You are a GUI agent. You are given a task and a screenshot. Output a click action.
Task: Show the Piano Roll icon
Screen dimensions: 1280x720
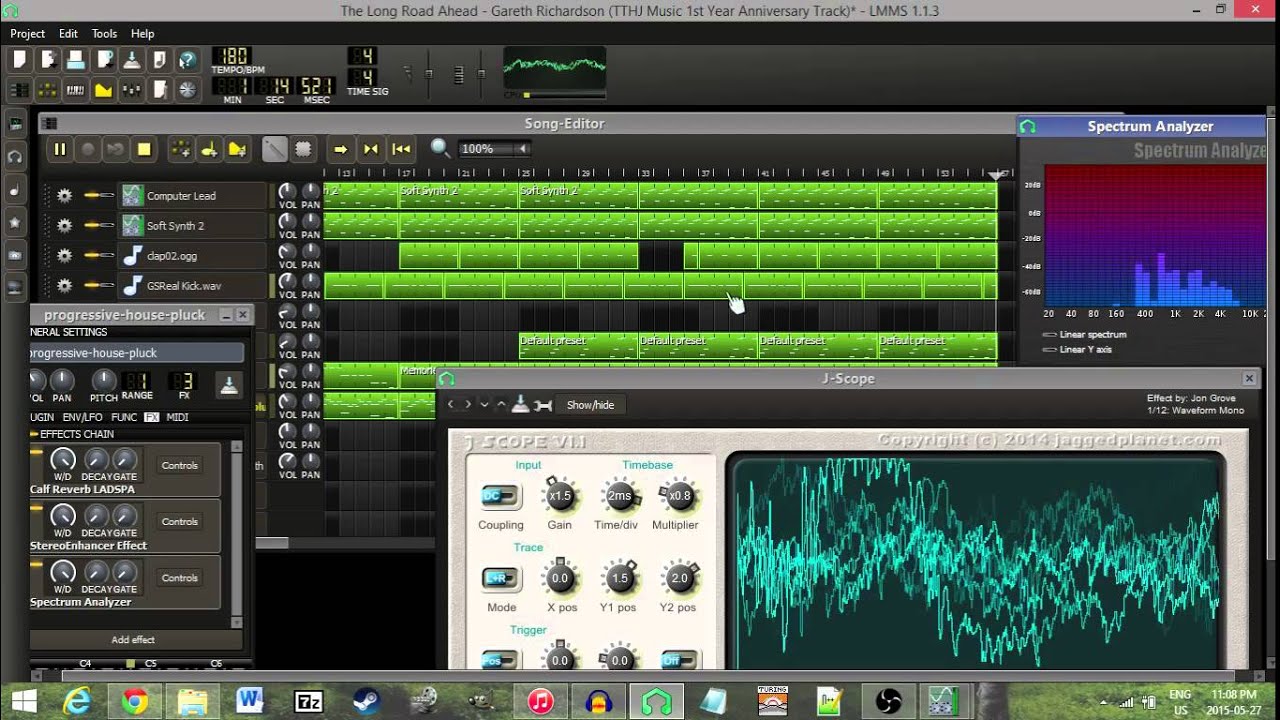coord(75,90)
